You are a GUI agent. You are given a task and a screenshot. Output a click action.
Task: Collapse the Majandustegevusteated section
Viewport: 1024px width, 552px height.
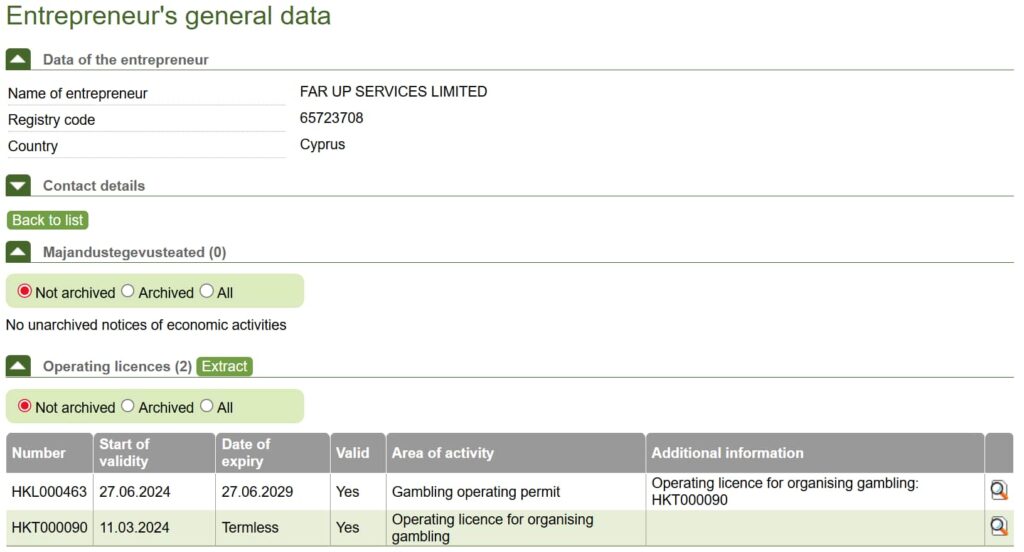click(18, 252)
